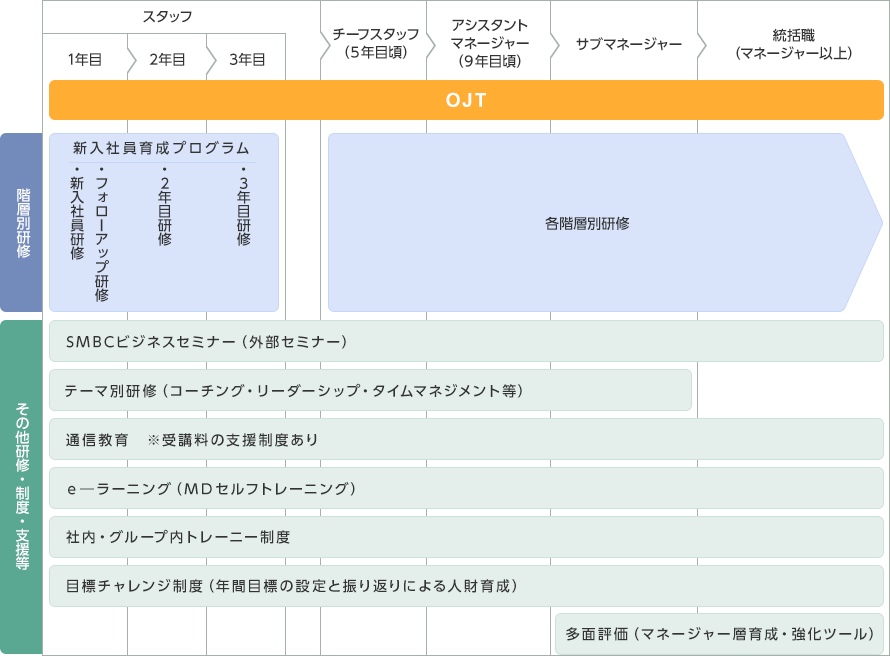Click the 通信教育 bar
Image resolution: width=890 pixels, height=656 pixels.
pyautogui.click(x=466, y=439)
